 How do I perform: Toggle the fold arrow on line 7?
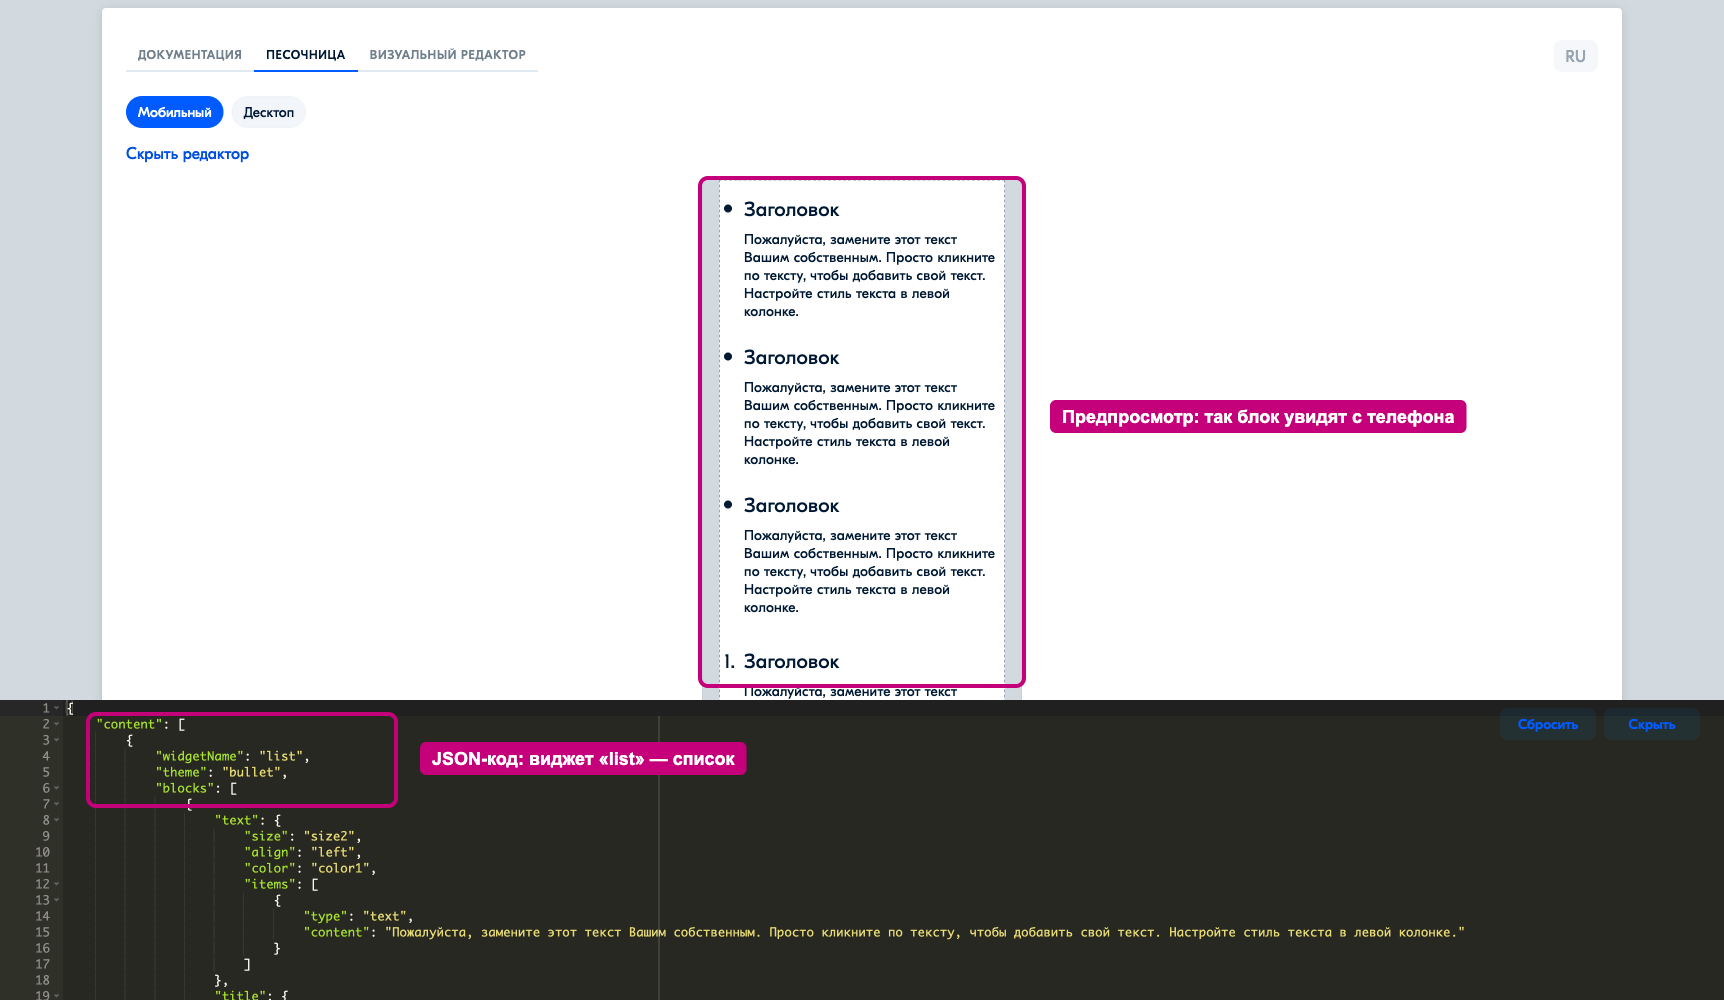(x=57, y=804)
